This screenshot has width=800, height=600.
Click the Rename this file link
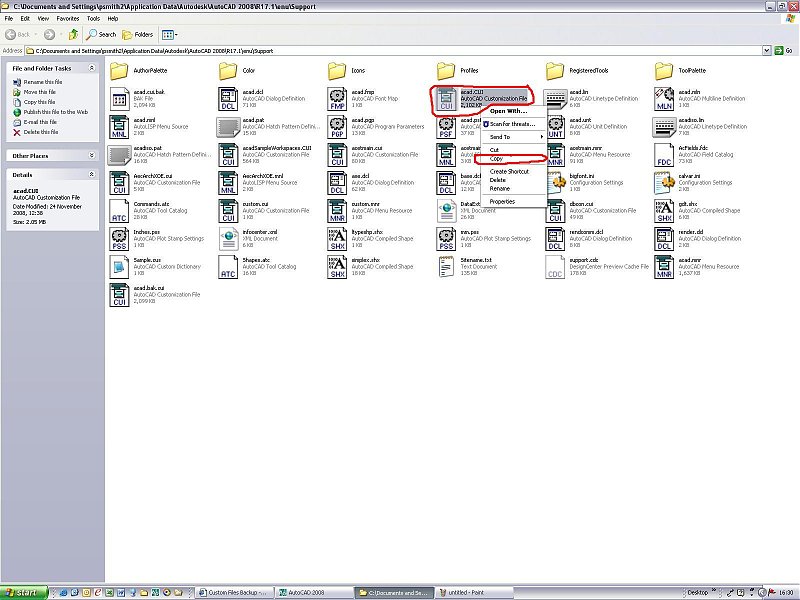coord(43,82)
